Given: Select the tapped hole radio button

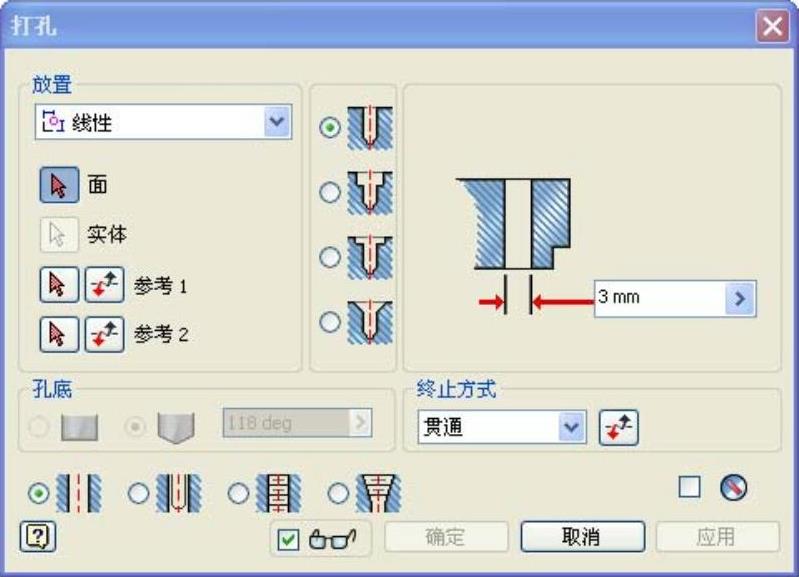Looking at the screenshot, I should [238, 493].
